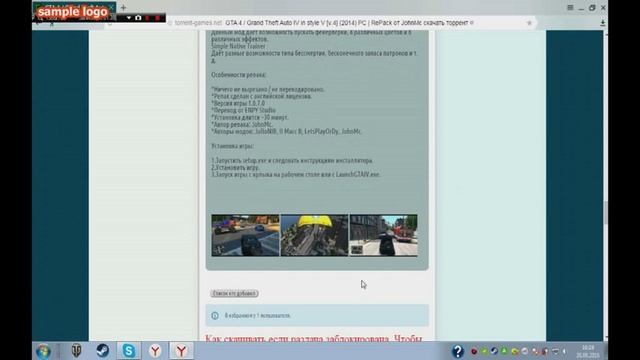Click the '*Автор репака: JohnMc.' line
The width and height of the screenshot is (640, 360).
(242, 124)
